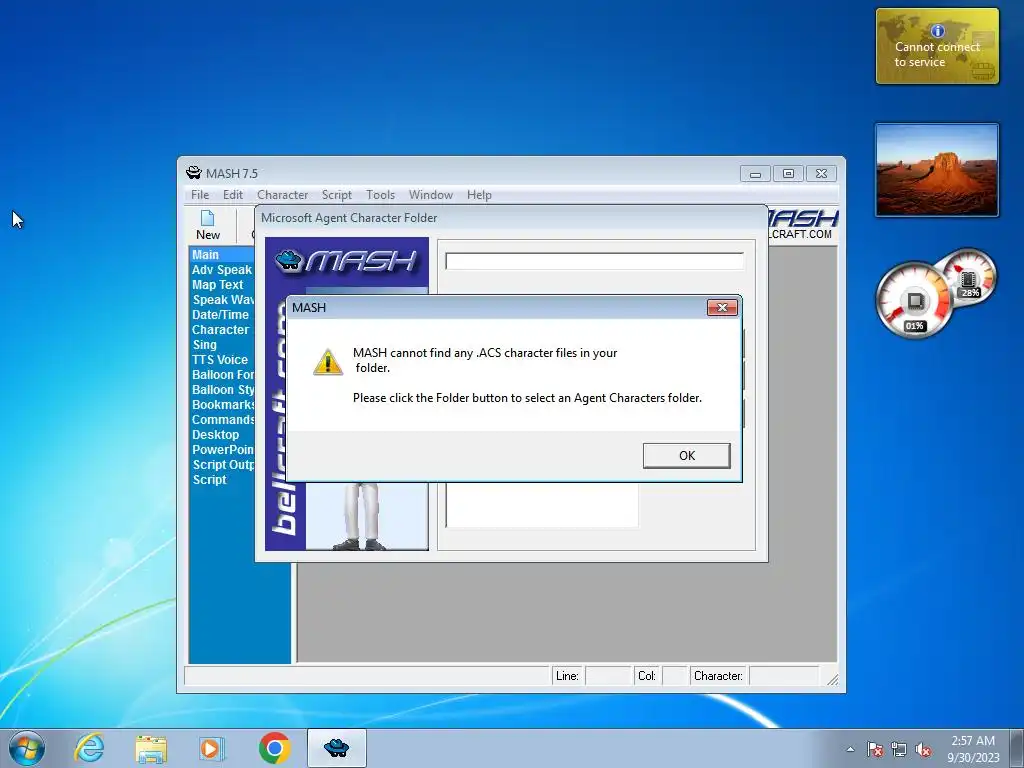Screen dimensions: 1024x768
Task: Select Commands in the sidebar
Action: pyautogui.click(x=222, y=420)
